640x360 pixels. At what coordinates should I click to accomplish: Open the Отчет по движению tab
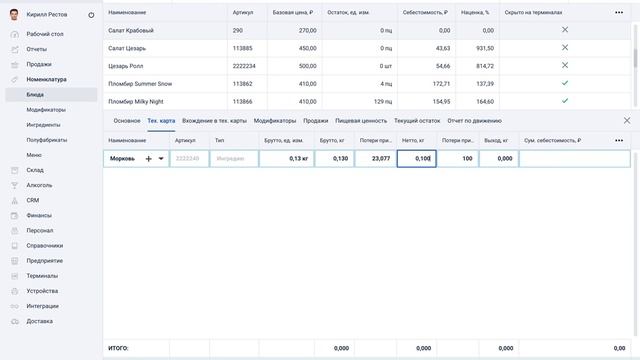coord(474,121)
